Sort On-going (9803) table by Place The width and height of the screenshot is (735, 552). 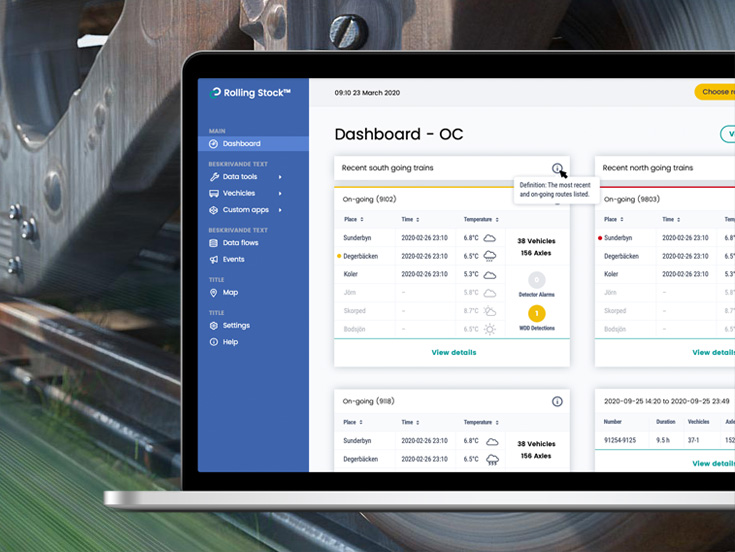[614, 219]
